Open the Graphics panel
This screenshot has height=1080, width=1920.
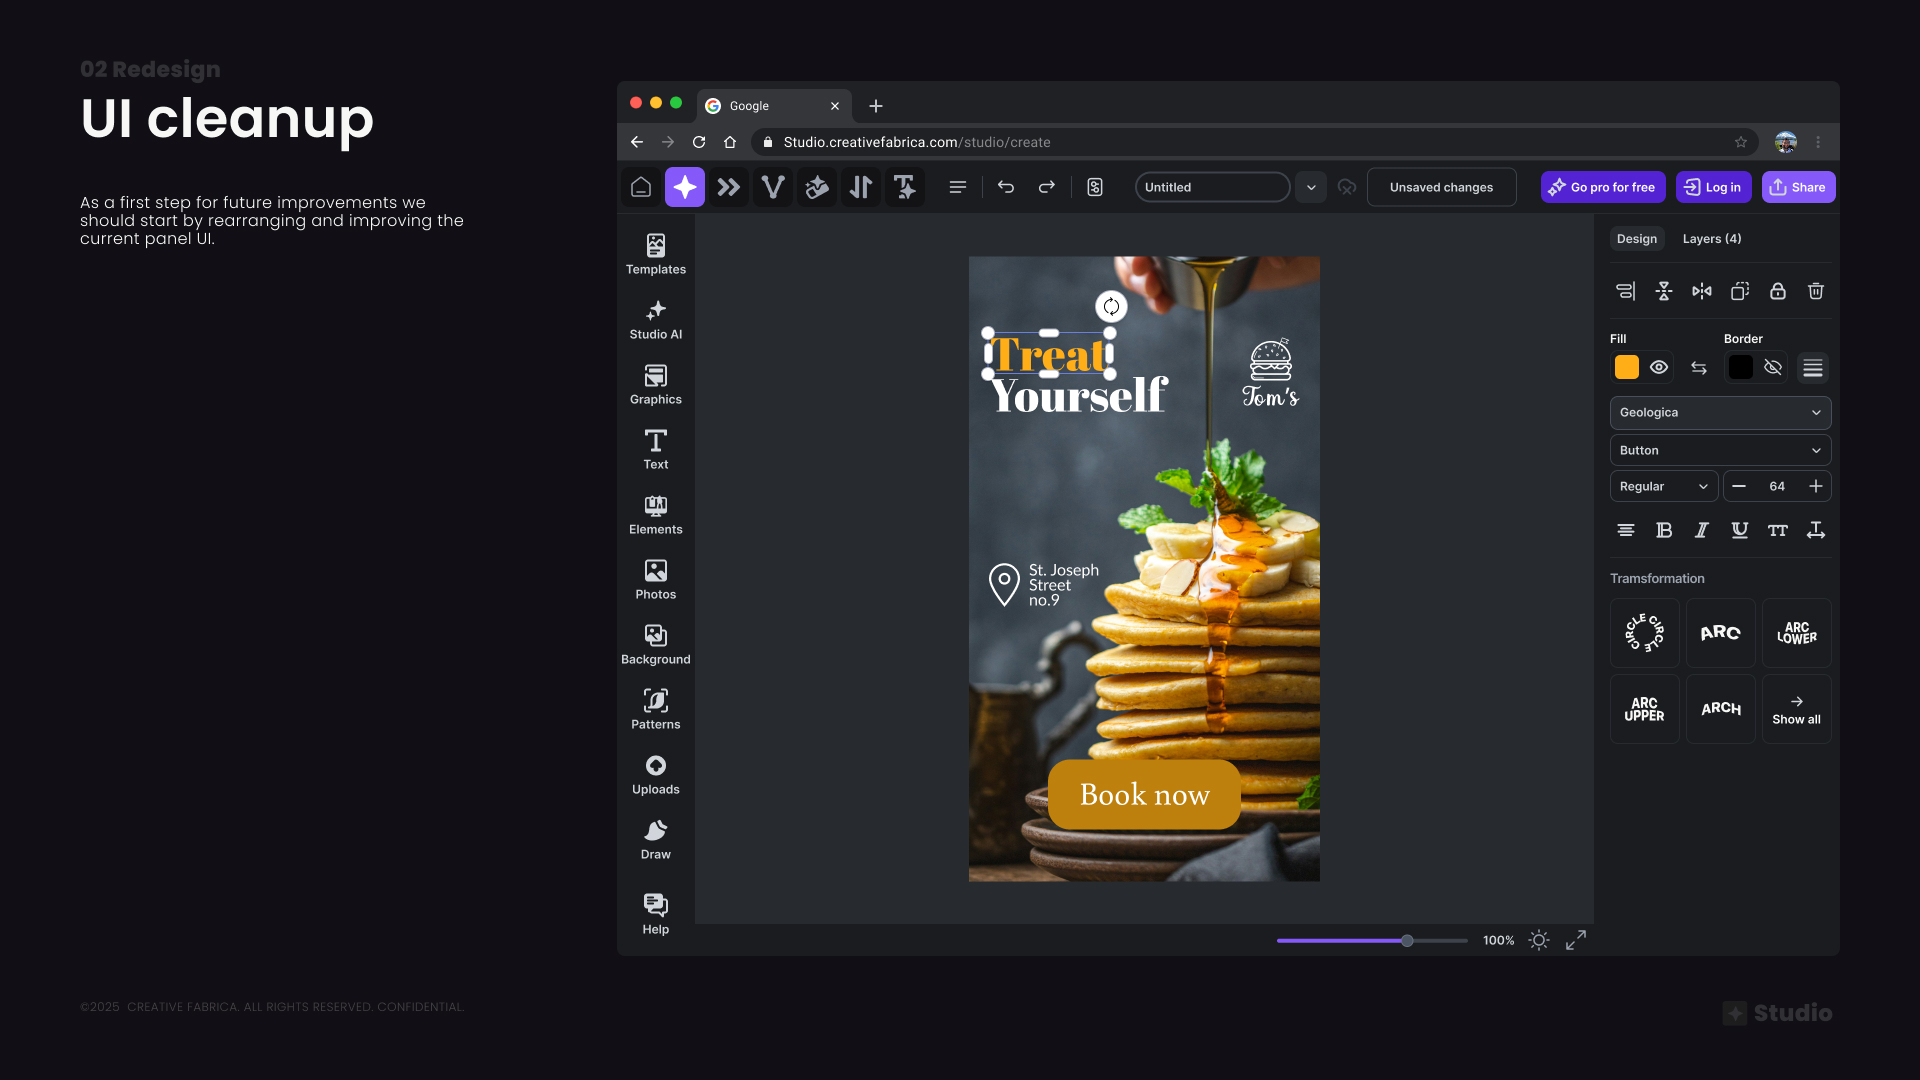(655, 384)
